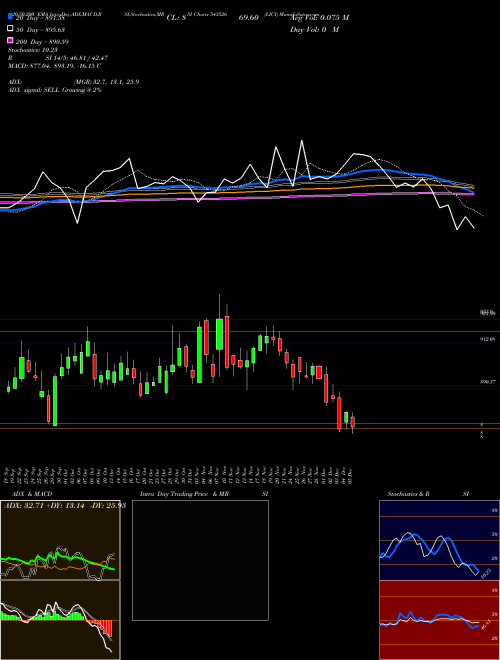Image resolution: width=500 pixels, height=660 pixels.
Task: Click the 'Stochastics: 10.23' reading
Action: (32, 50)
